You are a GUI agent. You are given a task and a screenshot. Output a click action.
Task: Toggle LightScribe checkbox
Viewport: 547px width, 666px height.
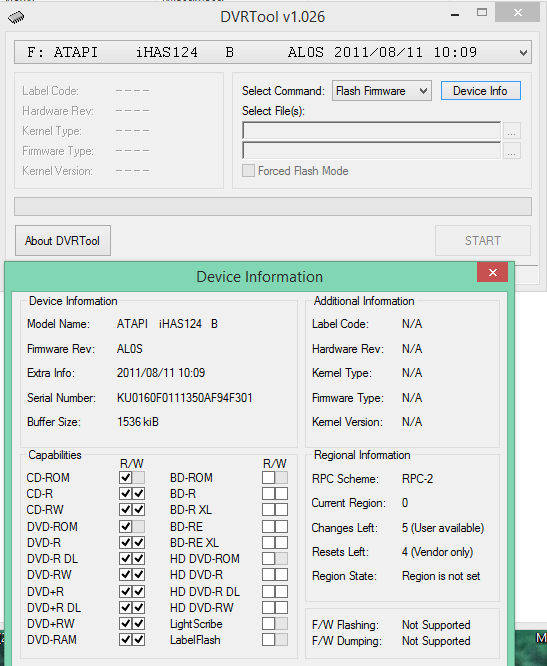(268, 624)
